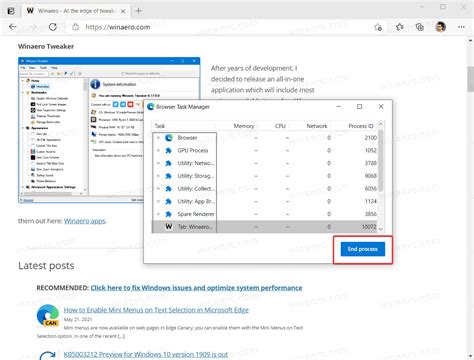474x360 pixels.
Task: Select the Winaero tab in tab strip
Action: point(75,11)
